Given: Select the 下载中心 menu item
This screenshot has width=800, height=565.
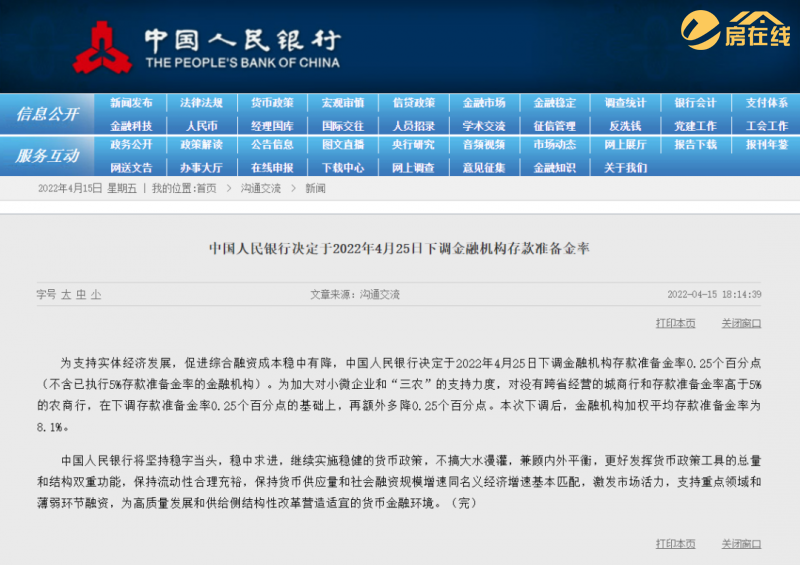Looking at the screenshot, I should pyautogui.click(x=342, y=167).
